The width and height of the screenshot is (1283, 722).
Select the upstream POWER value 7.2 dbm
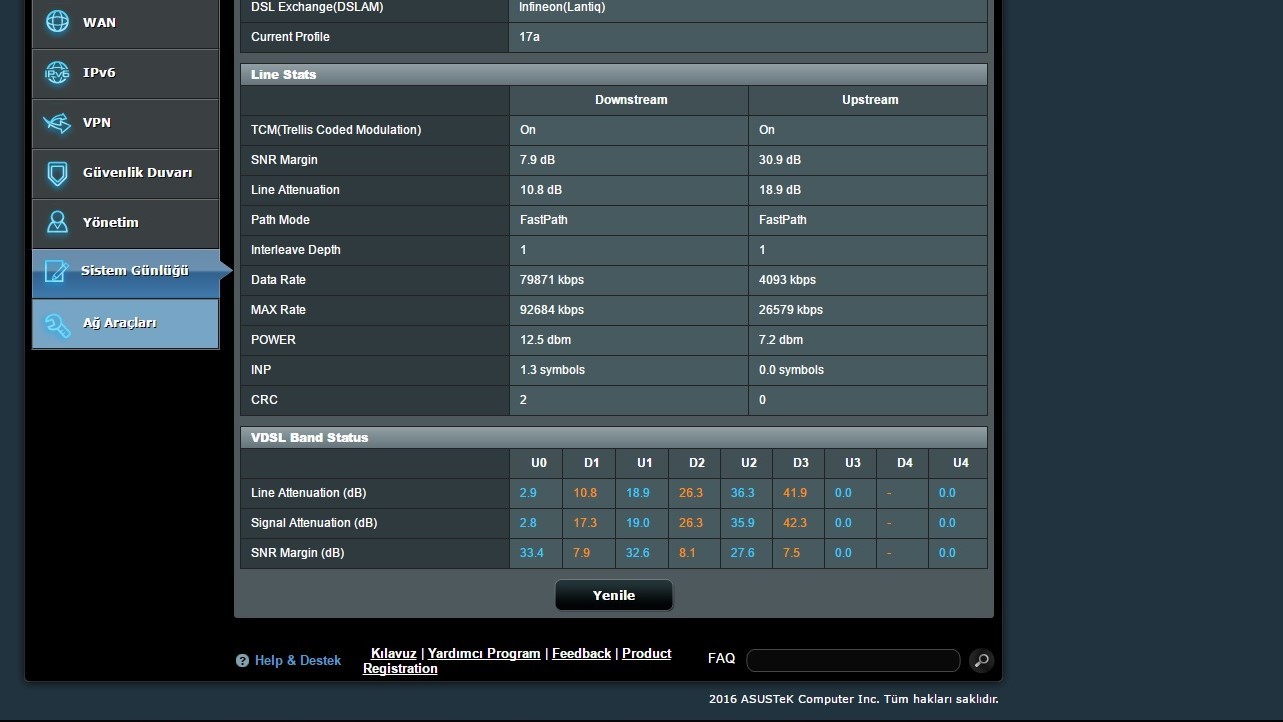tap(781, 340)
